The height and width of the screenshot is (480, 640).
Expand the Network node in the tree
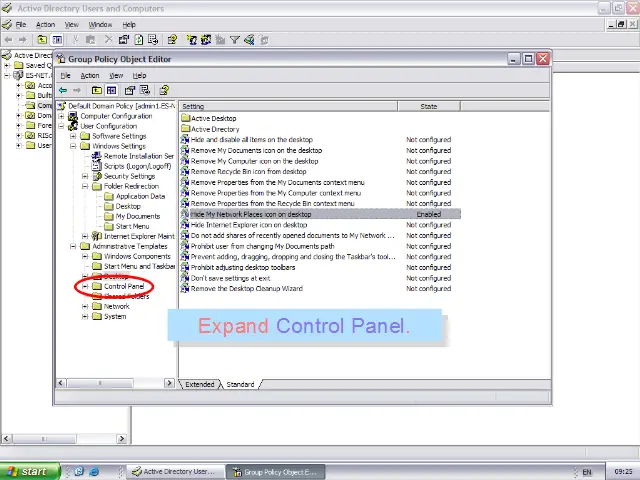[85, 307]
